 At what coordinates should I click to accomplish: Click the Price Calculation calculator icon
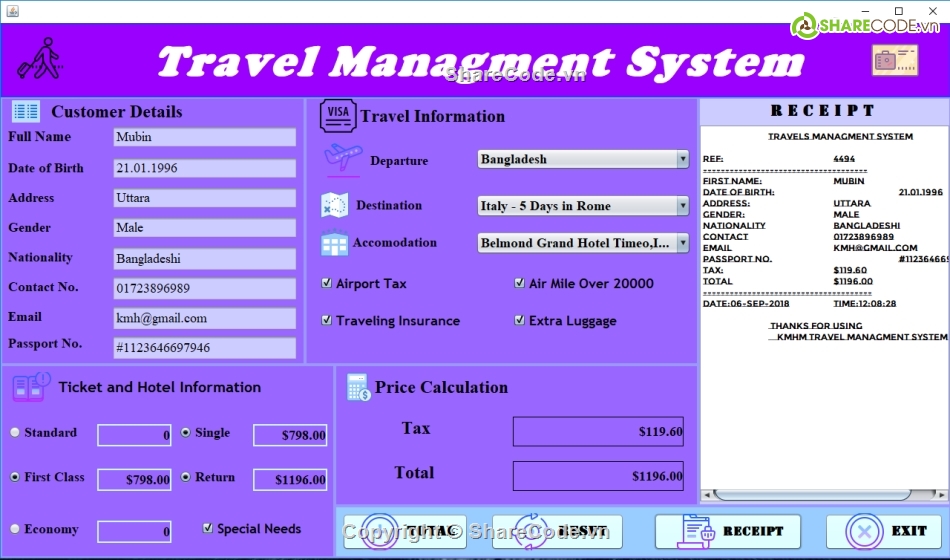point(358,388)
